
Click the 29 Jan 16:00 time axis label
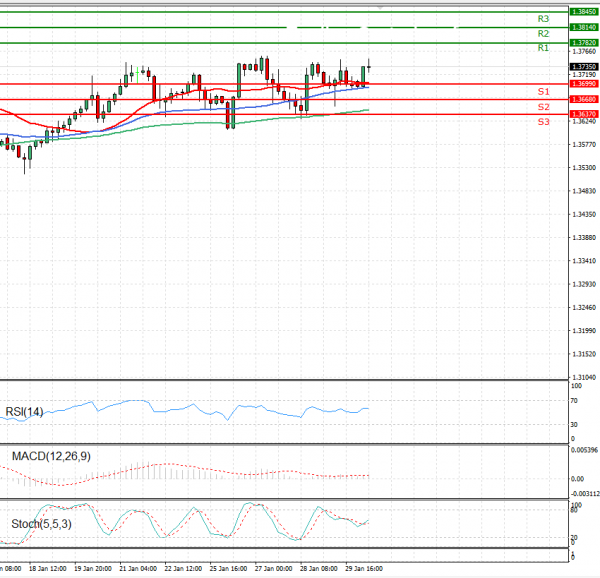364,568
